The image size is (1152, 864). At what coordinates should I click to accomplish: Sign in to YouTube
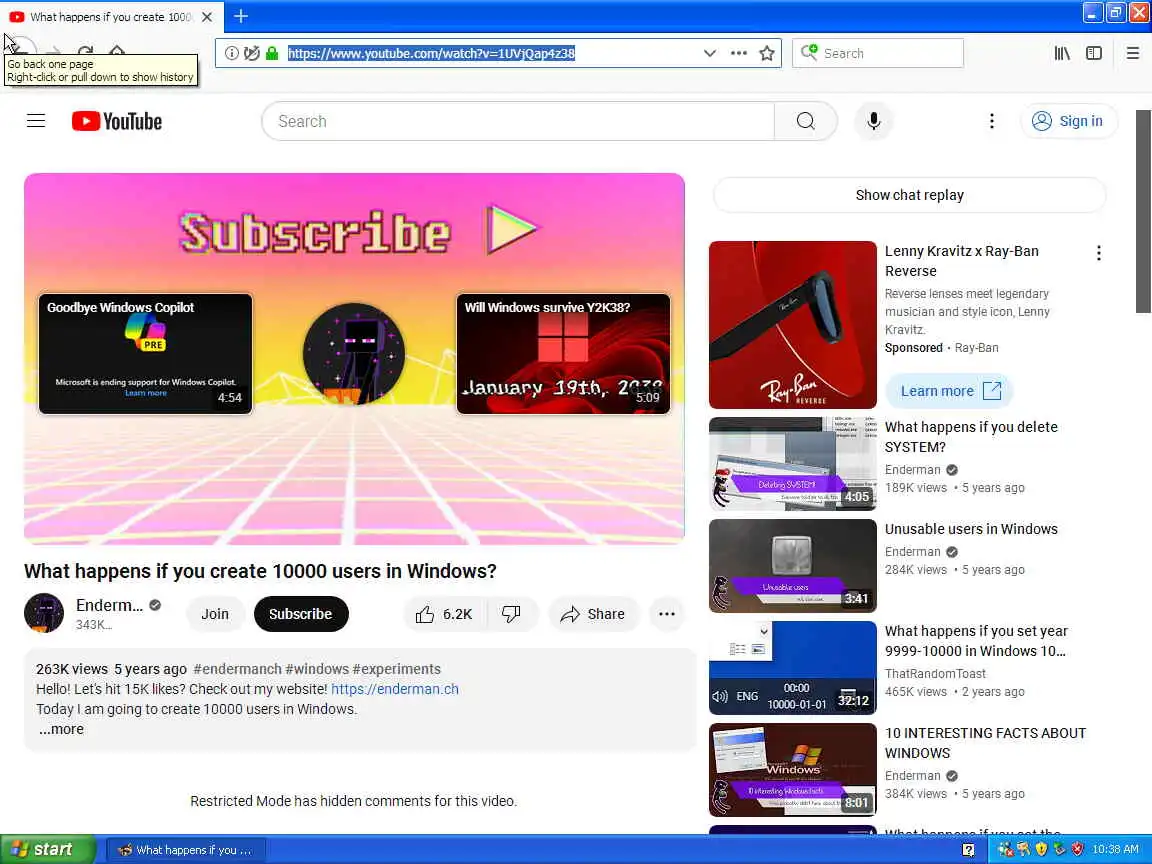(x=1068, y=121)
